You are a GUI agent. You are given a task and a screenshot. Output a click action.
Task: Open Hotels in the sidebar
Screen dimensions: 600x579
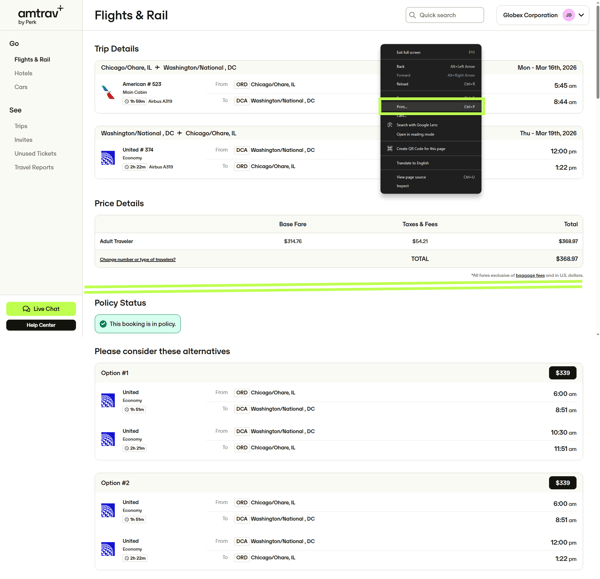[x=23, y=73]
